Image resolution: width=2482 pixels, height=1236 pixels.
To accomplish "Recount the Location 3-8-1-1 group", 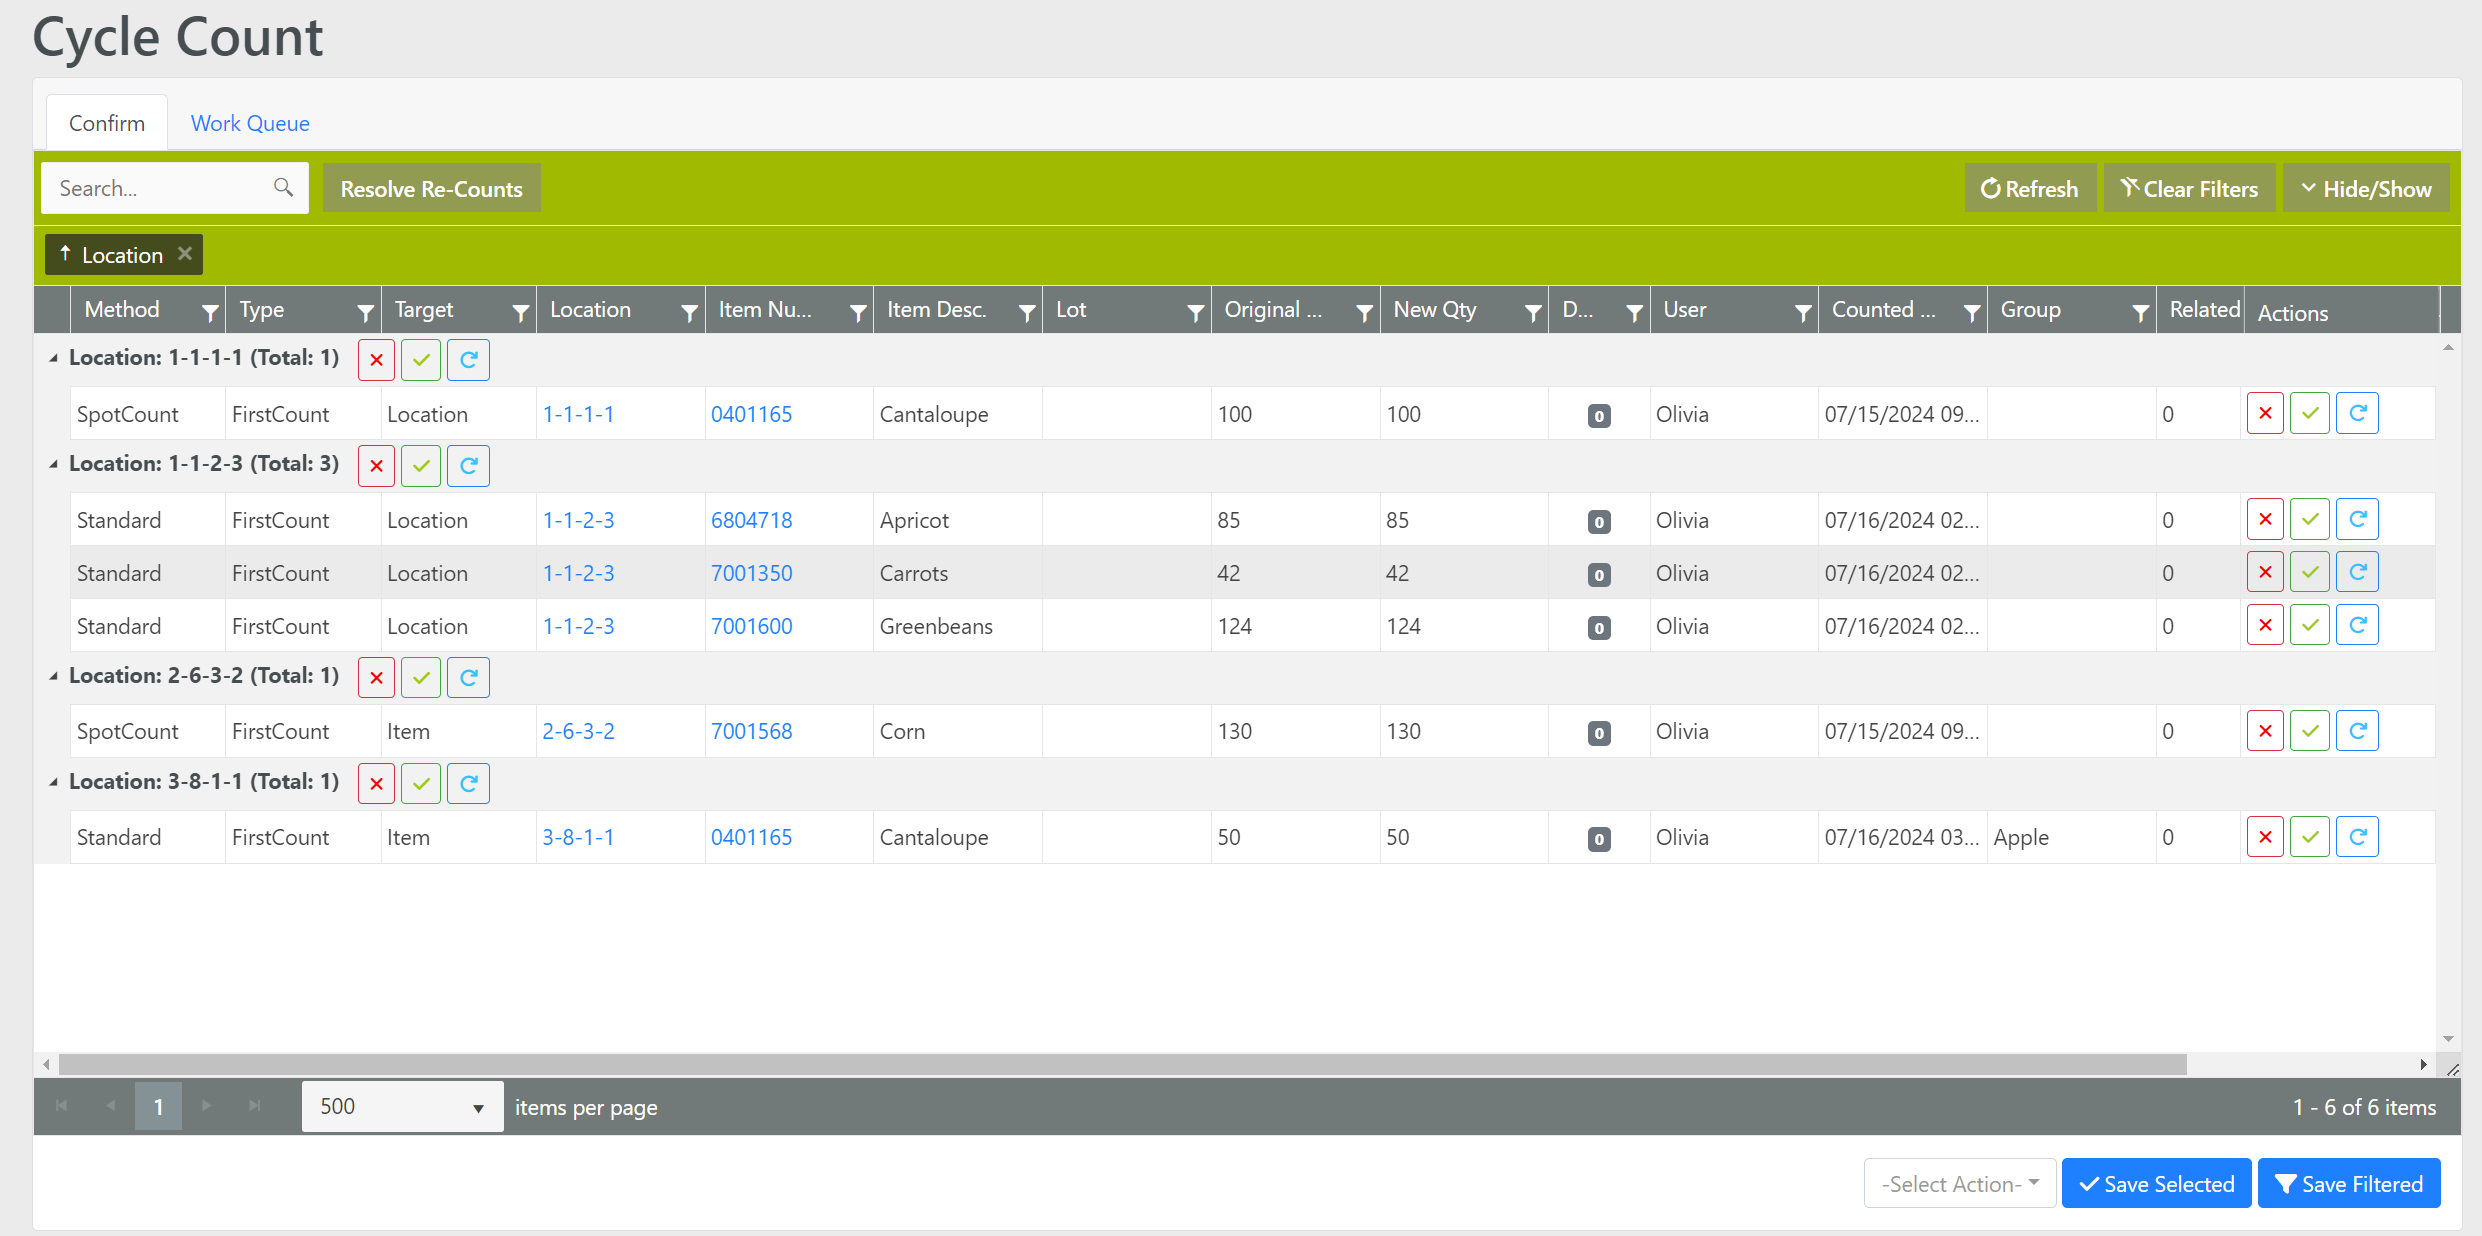I will [468, 784].
